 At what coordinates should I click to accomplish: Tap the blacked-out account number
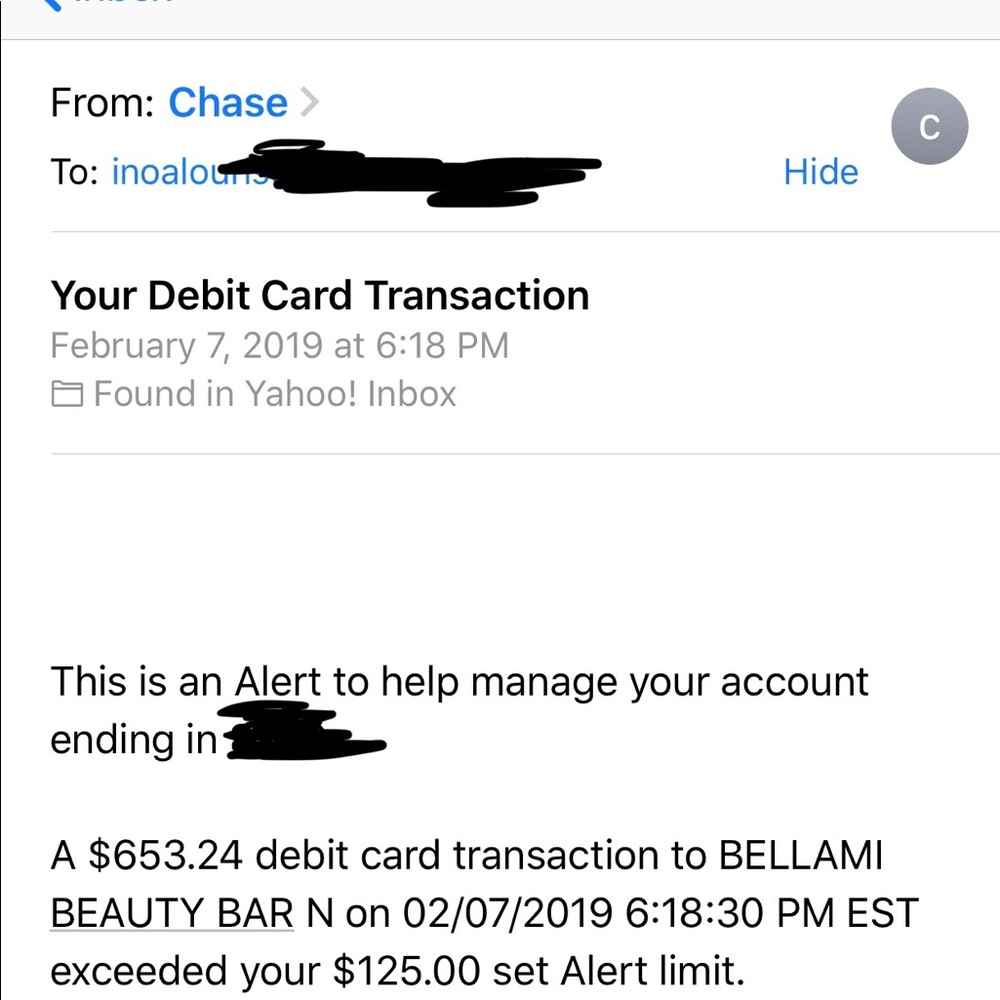(300, 739)
